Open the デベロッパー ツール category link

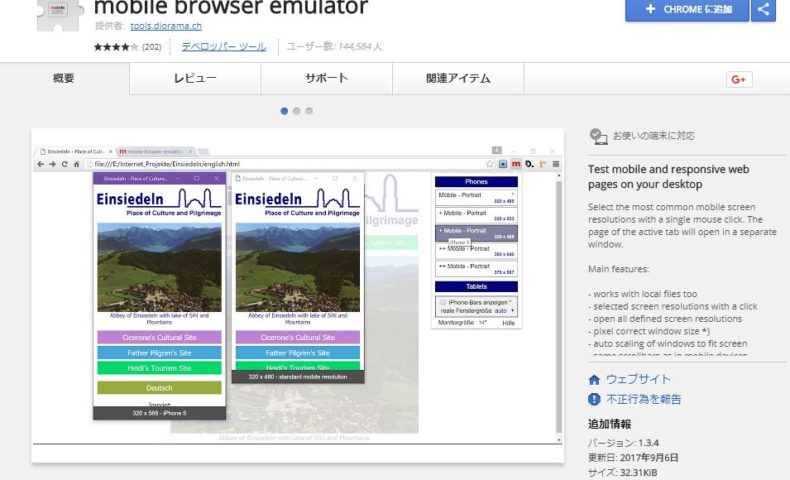224,46
